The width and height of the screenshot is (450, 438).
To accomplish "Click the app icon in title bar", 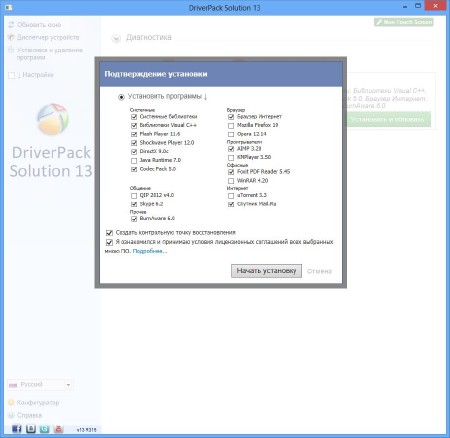I will pyautogui.click(x=9, y=7).
